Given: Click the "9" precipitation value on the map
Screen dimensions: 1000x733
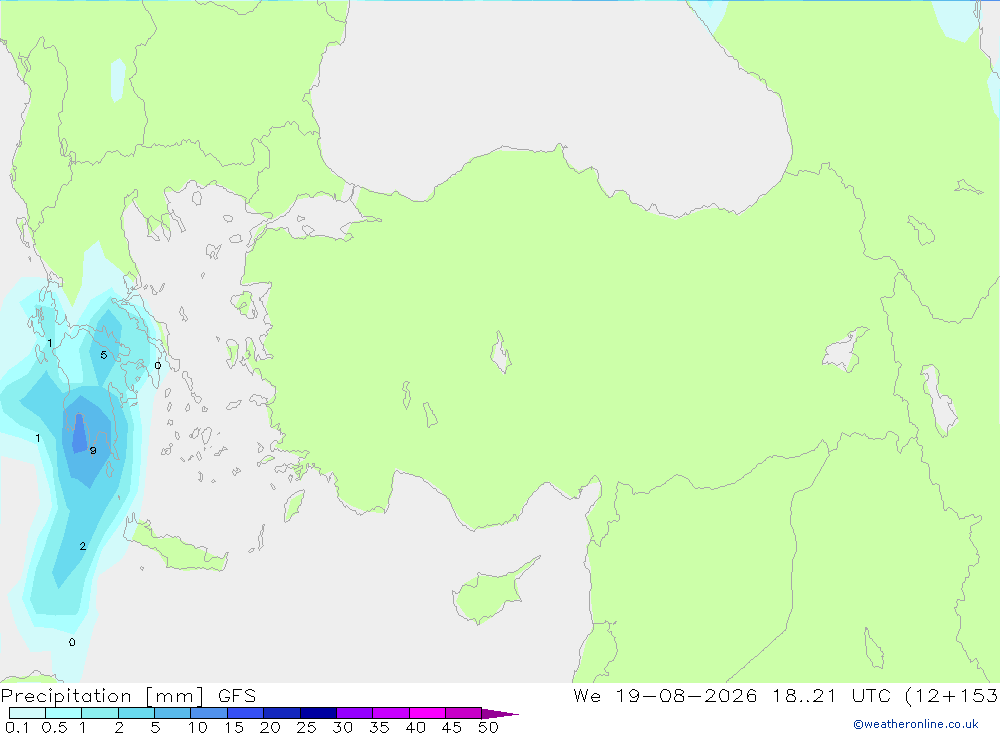Looking at the screenshot, I should tap(93, 451).
